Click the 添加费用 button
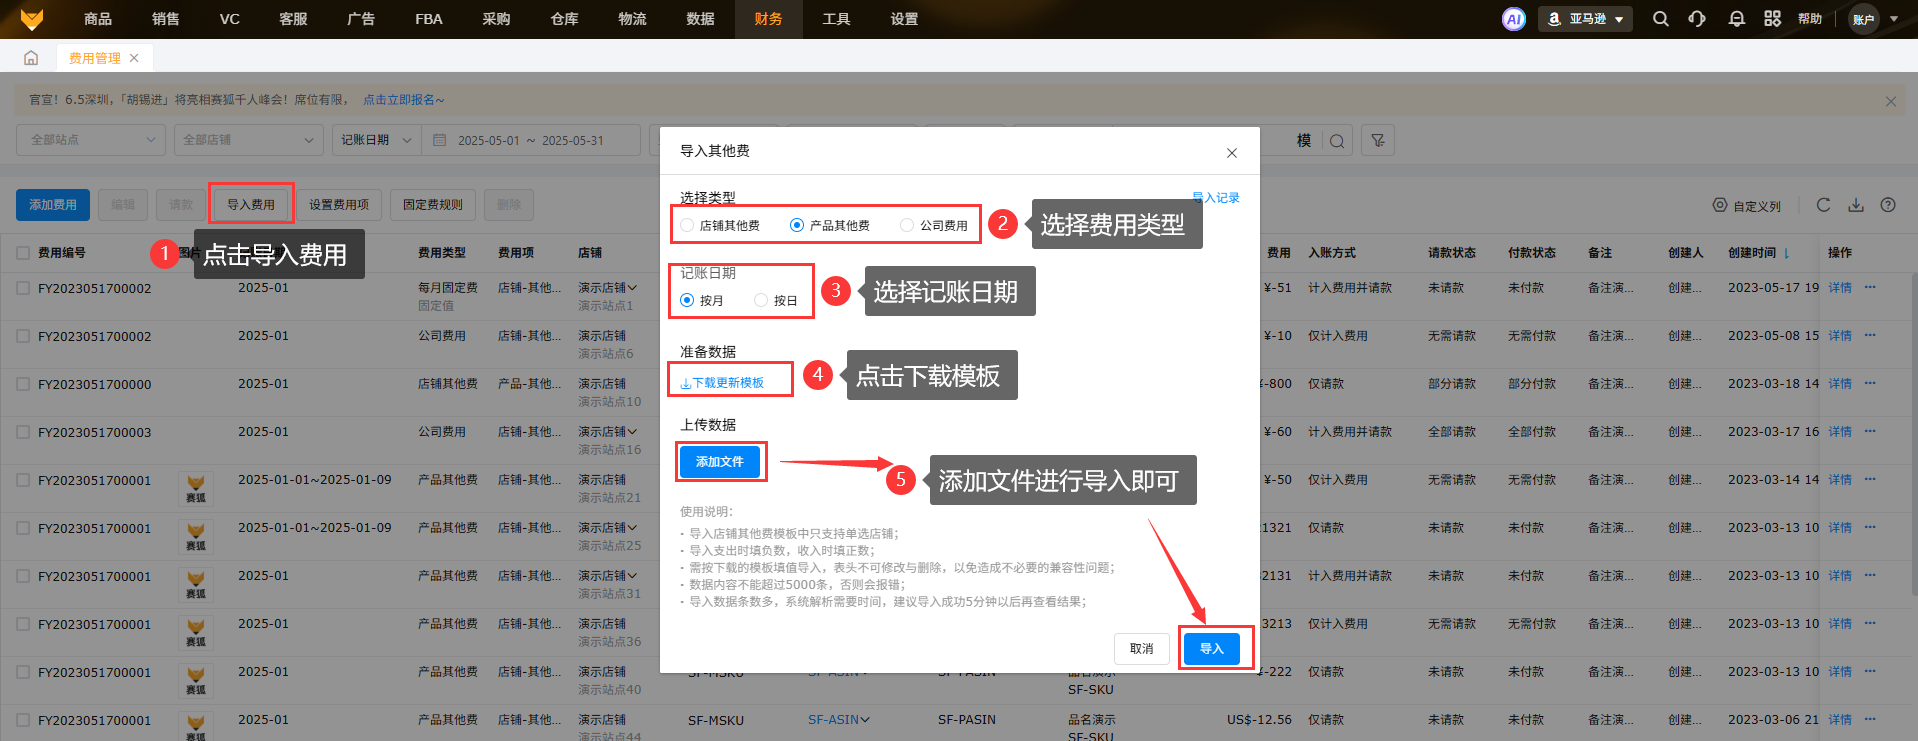Image resolution: width=1918 pixels, height=741 pixels. pyautogui.click(x=53, y=205)
